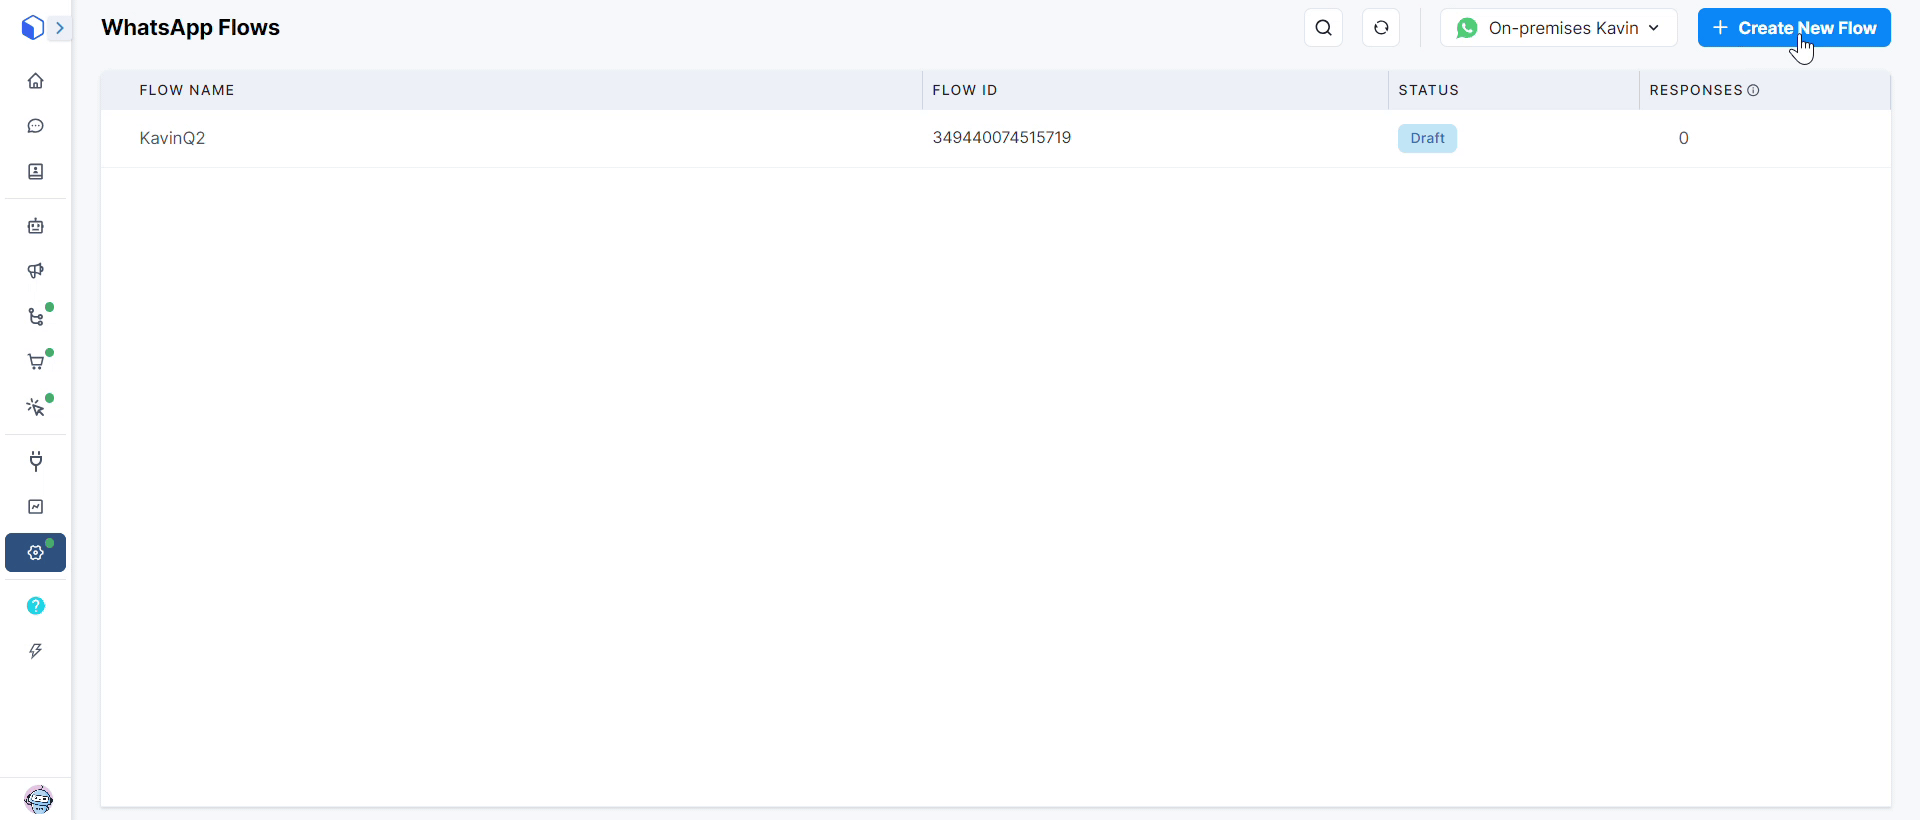Open the On-premises Kavin account dropdown

pos(1558,28)
